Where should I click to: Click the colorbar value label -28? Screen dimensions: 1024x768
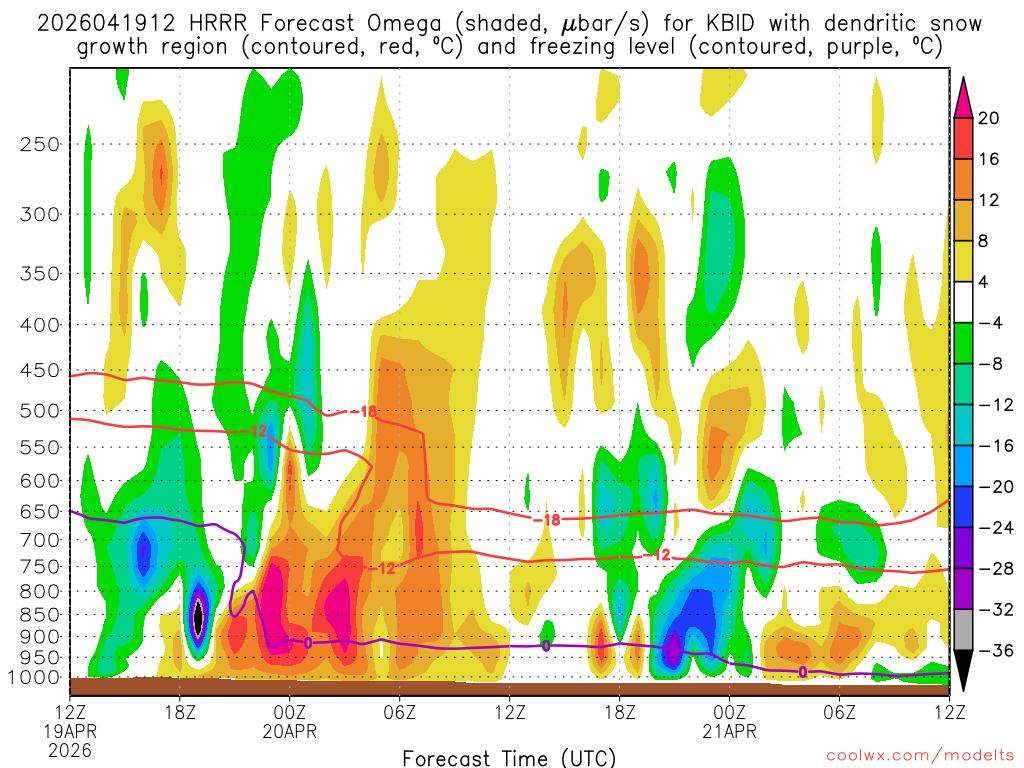[996, 569]
